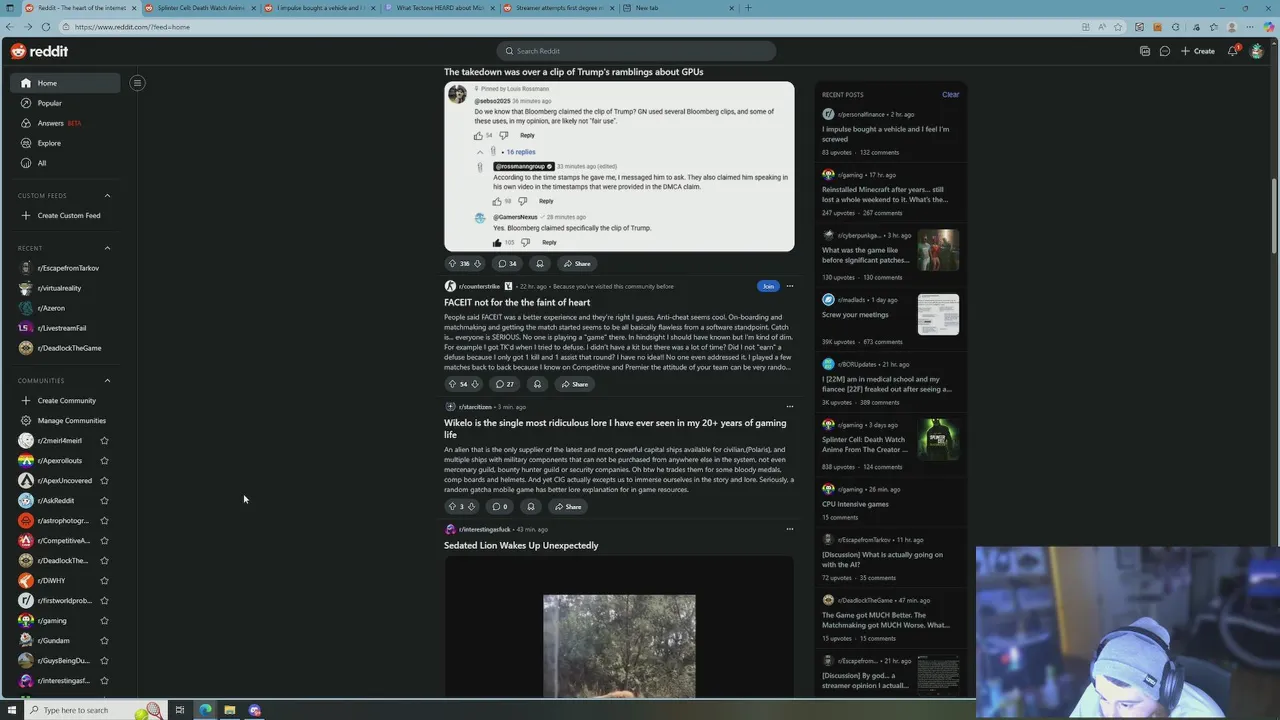The width and height of the screenshot is (1280, 720).
Task: Open notifications bell
Action: point(1233,51)
